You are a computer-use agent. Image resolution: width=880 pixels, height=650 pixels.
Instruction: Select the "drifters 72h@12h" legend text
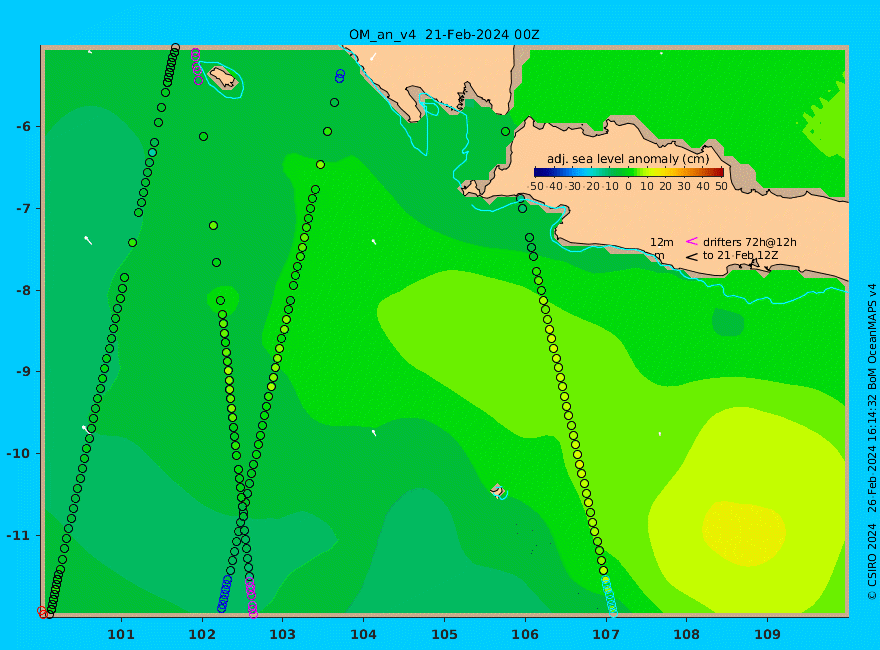[x=750, y=242]
